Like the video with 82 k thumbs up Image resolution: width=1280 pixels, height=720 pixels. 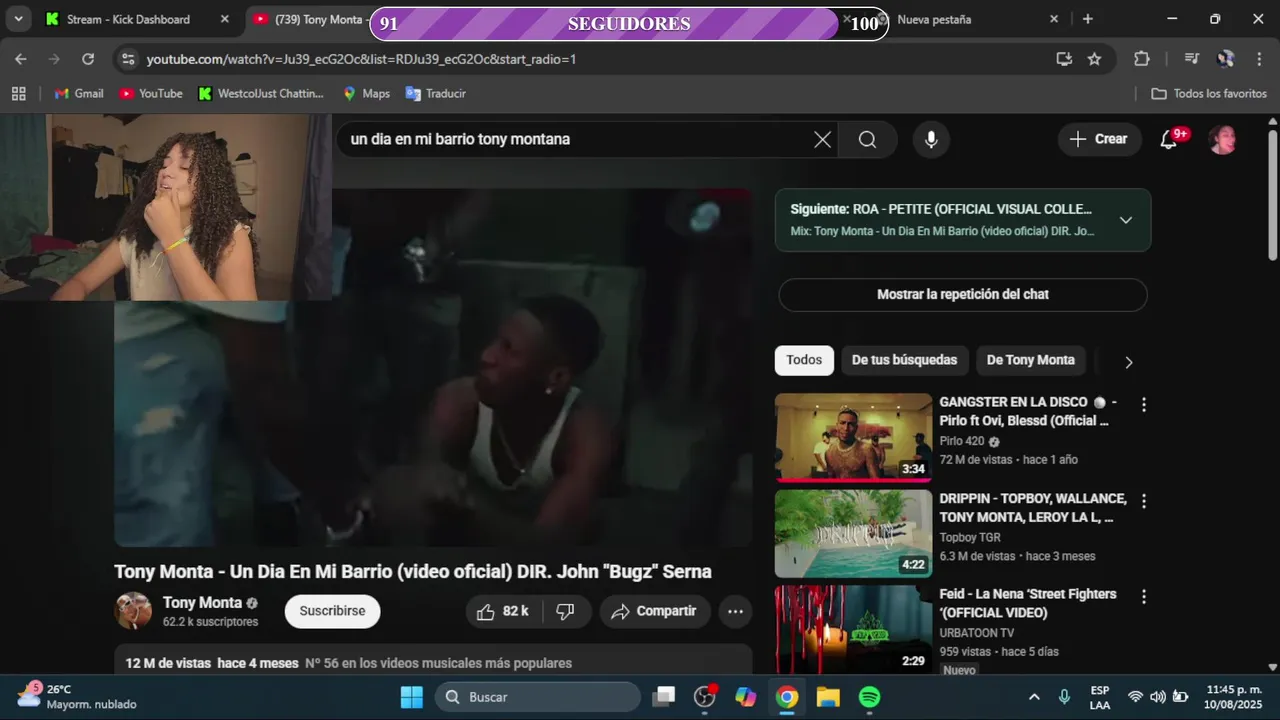[503, 611]
